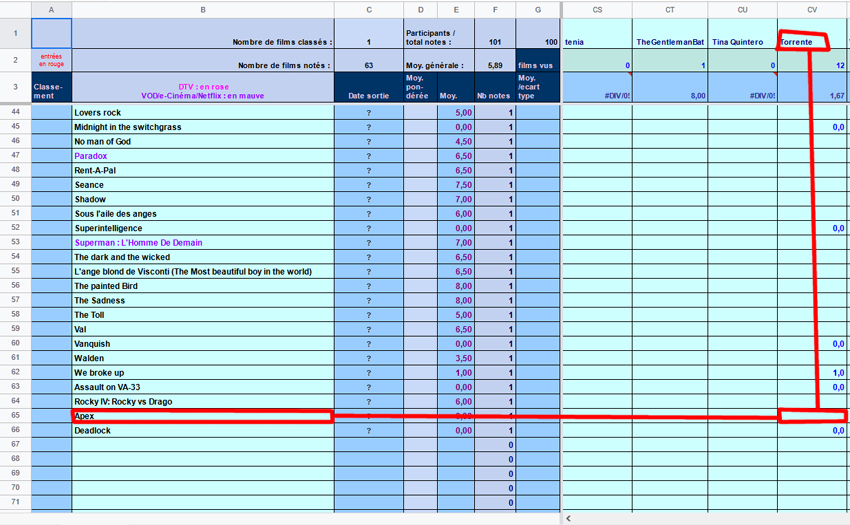Select 'Assault on VA-33' cell
850x525 pixels.
(x=203, y=387)
